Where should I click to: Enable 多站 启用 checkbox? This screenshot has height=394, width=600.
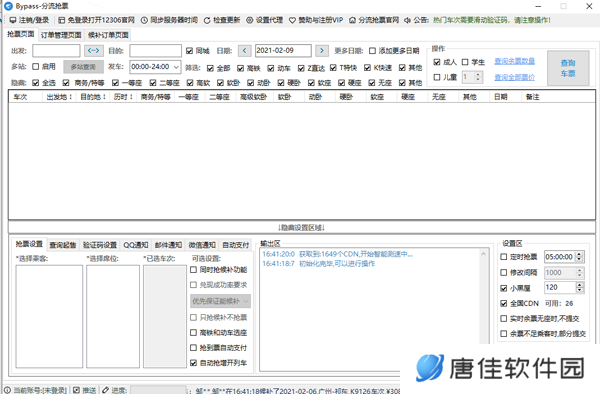point(36,67)
